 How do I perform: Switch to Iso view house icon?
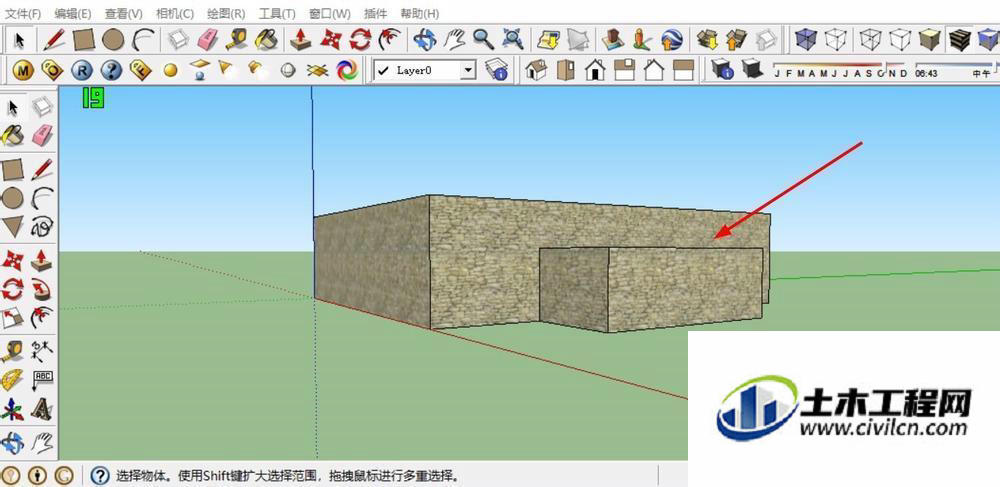(x=536, y=70)
